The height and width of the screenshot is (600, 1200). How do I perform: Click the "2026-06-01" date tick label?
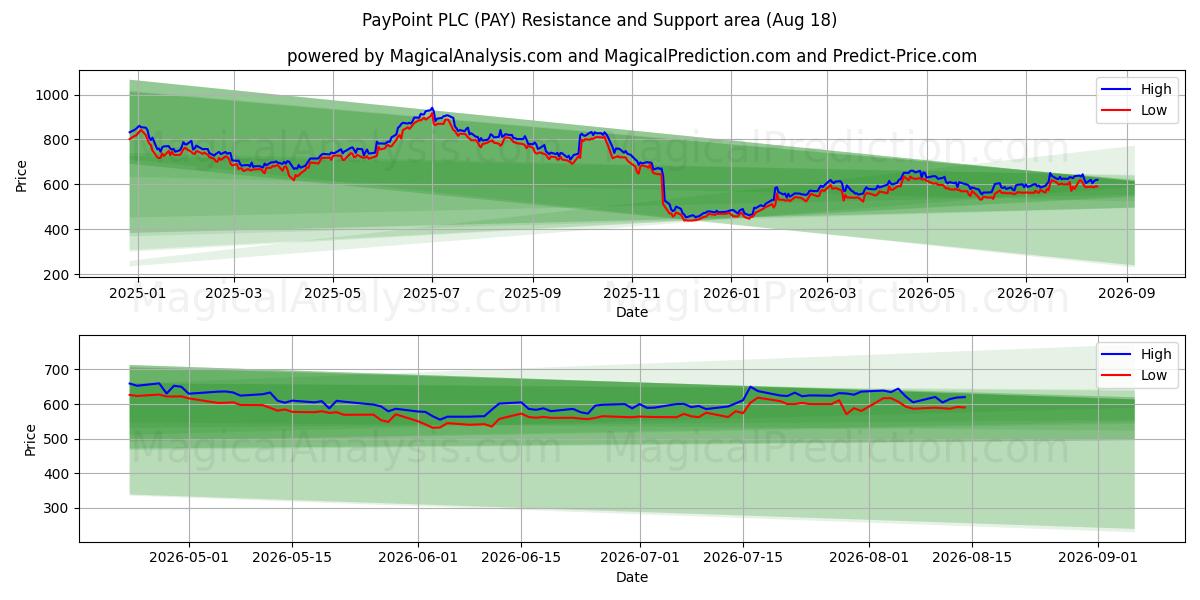[x=418, y=560]
